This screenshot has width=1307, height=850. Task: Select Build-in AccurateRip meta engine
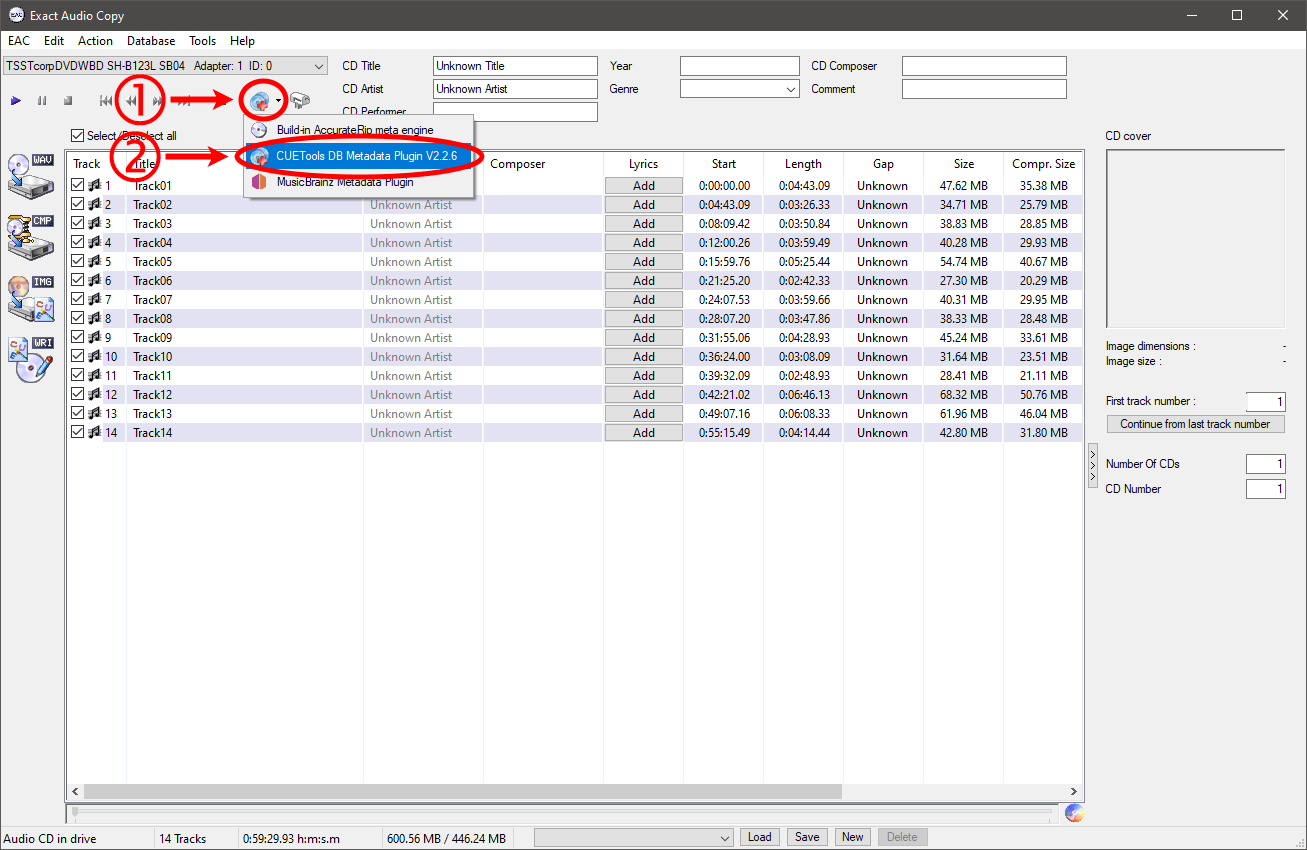pos(358,130)
